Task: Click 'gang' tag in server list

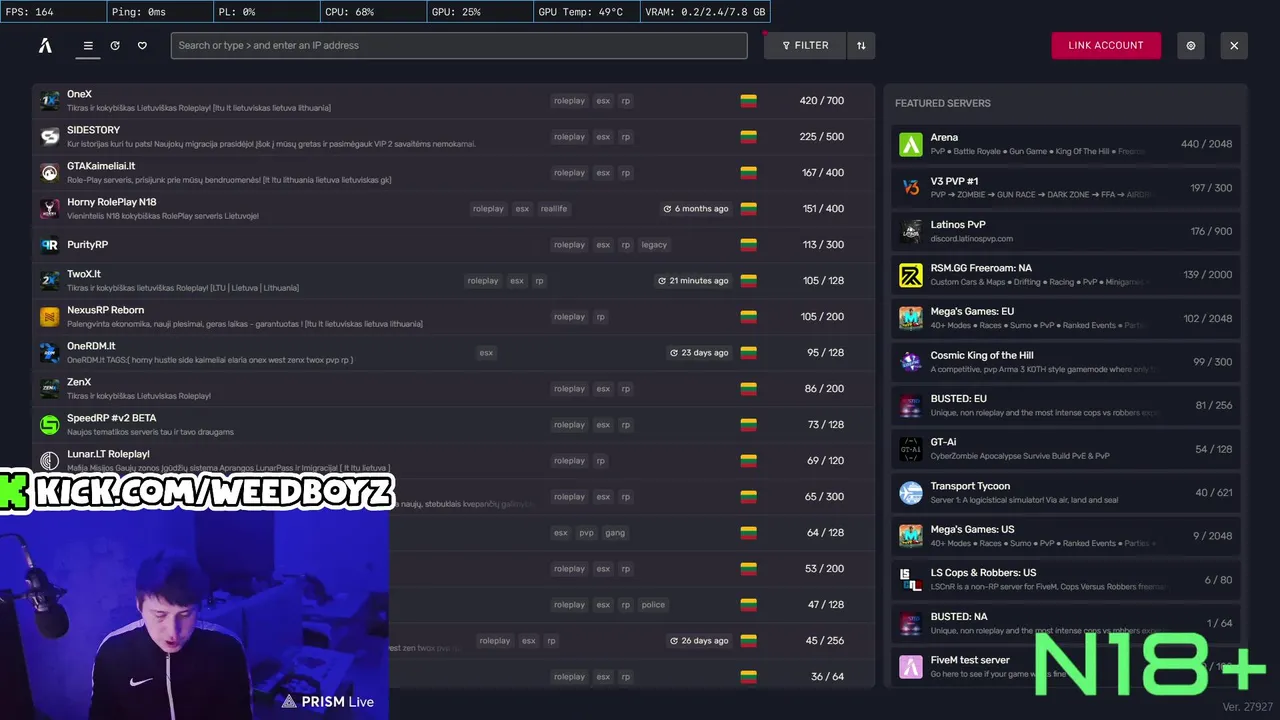Action: [615, 533]
